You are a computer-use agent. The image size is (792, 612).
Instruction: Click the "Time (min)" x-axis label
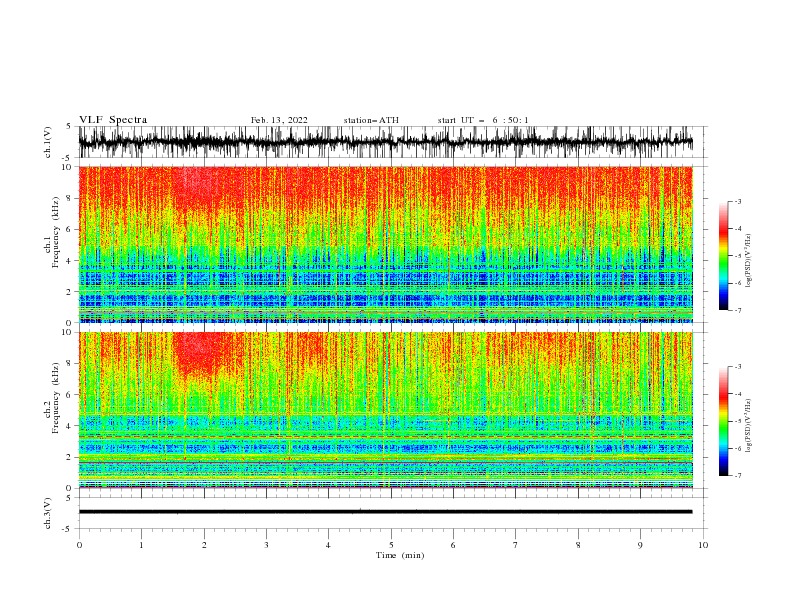(400, 555)
